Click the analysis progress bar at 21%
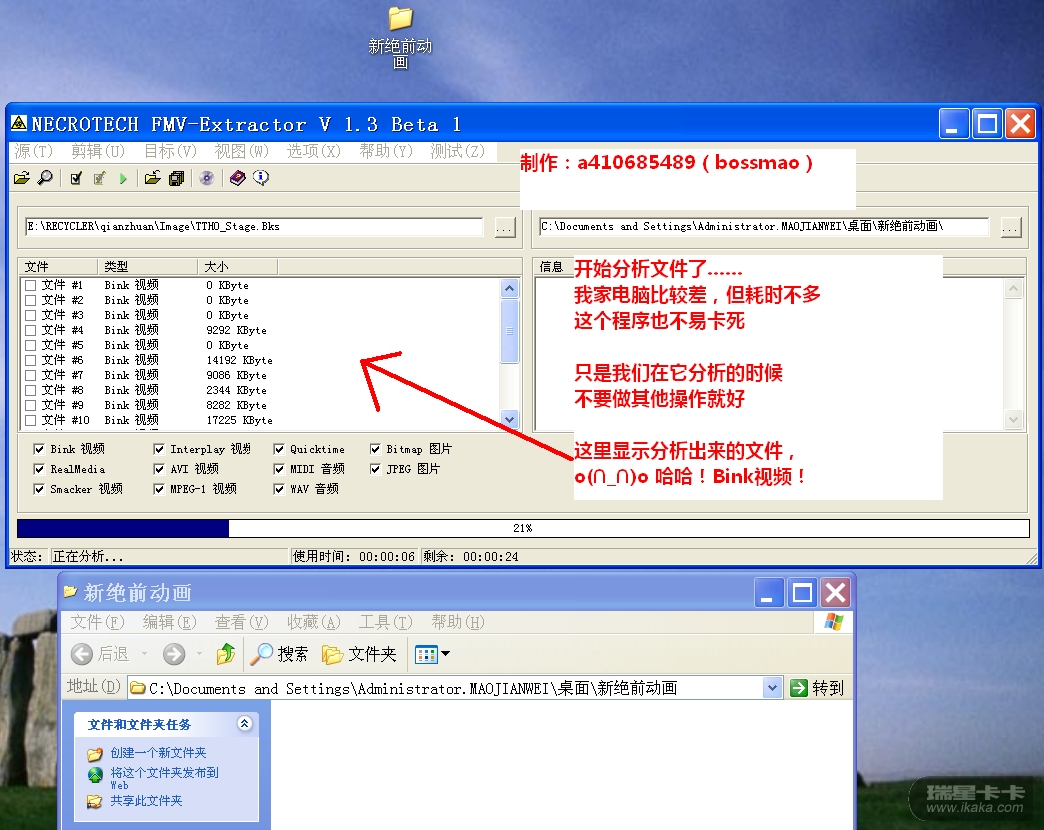This screenshot has width=1044, height=830. [523, 528]
